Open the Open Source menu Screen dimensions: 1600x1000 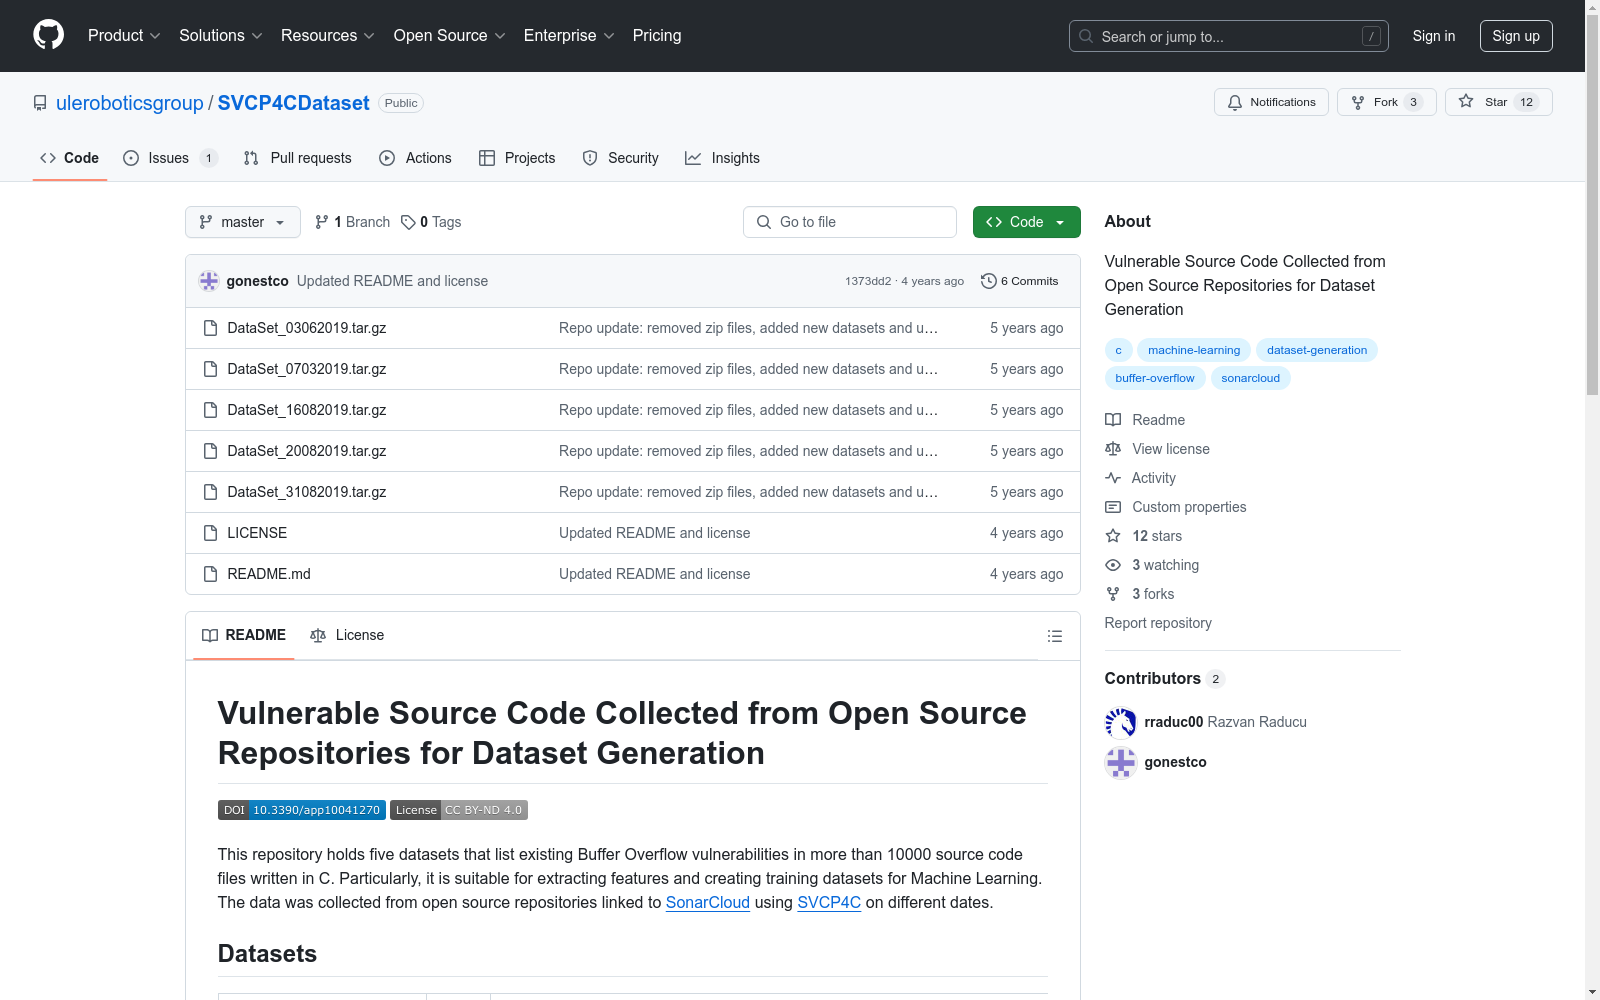pyautogui.click(x=450, y=36)
